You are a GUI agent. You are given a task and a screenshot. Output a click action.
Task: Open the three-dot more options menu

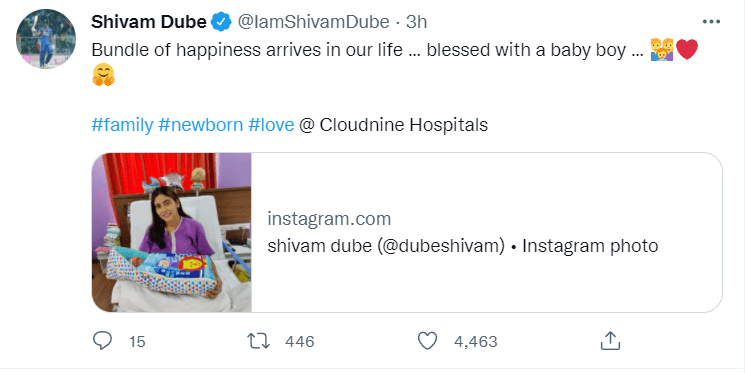coord(711,21)
